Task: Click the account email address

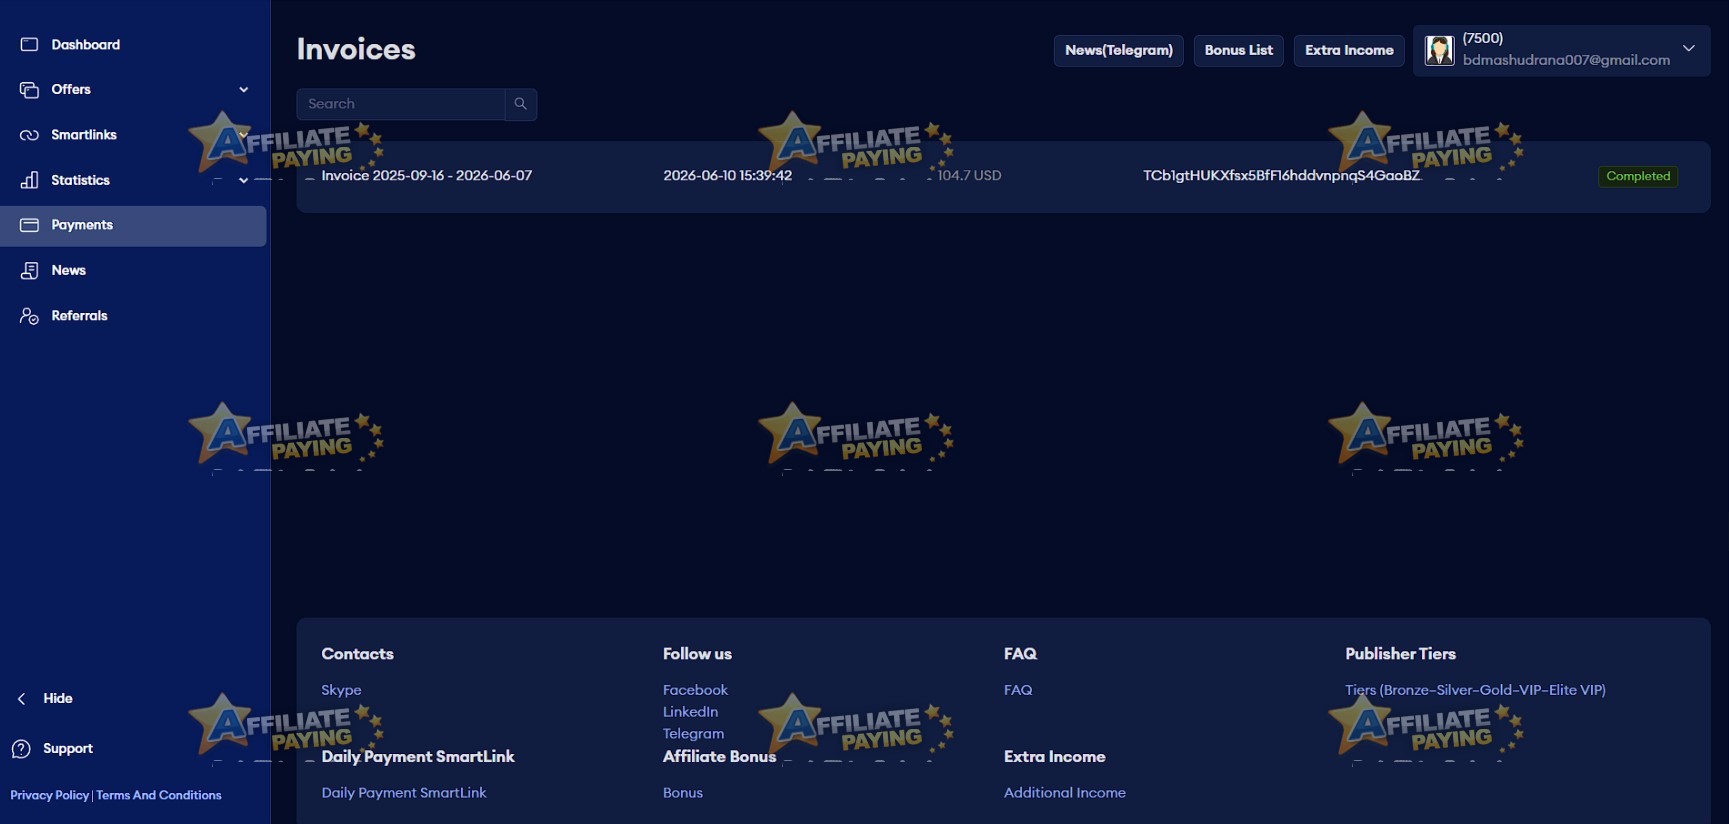Action: (x=1566, y=60)
